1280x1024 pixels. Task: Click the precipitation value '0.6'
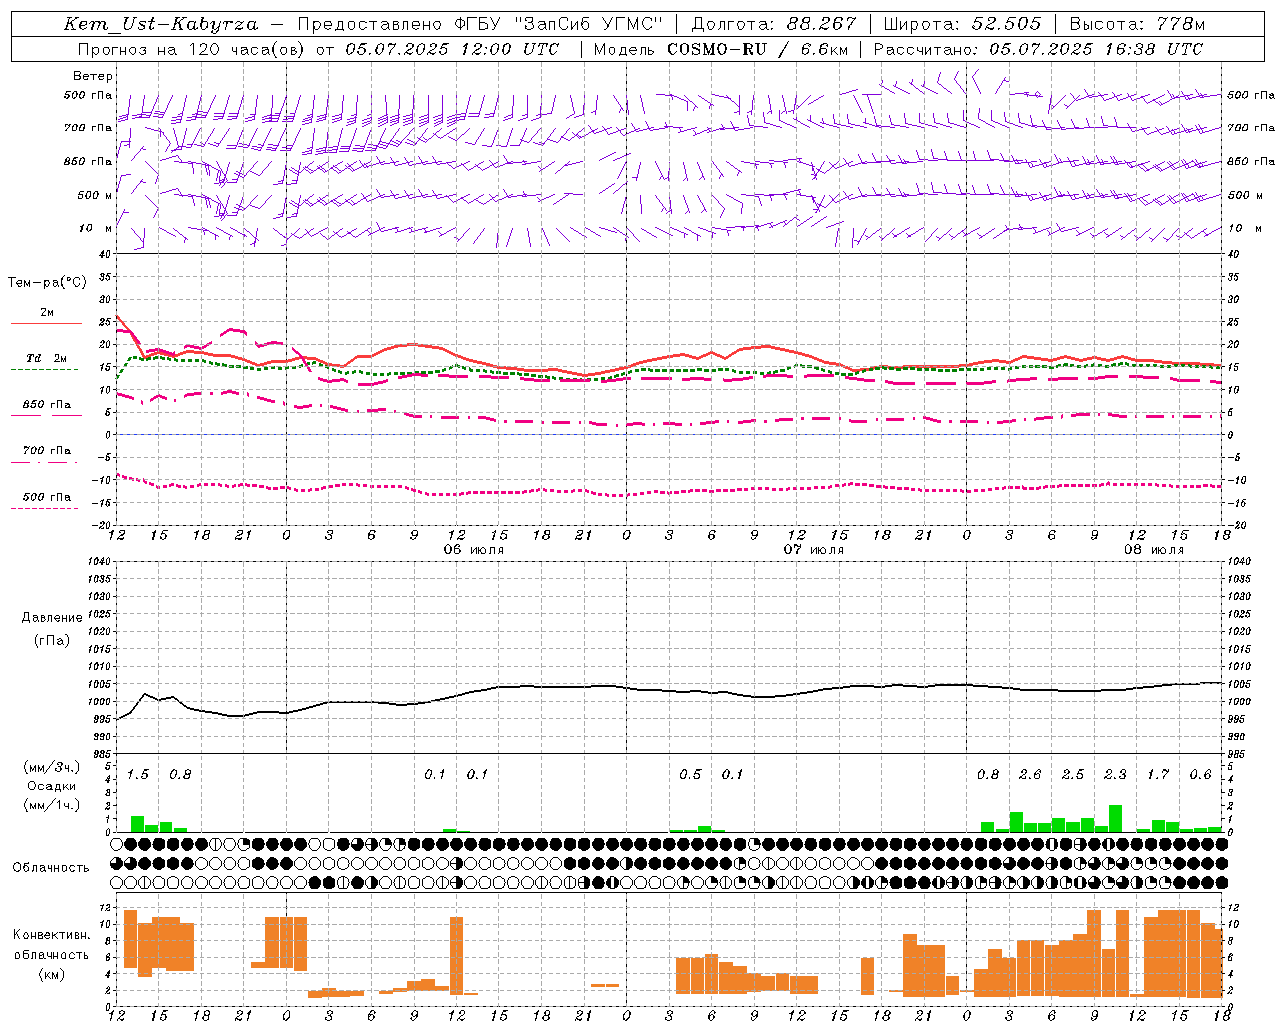[x=1200, y=775]
